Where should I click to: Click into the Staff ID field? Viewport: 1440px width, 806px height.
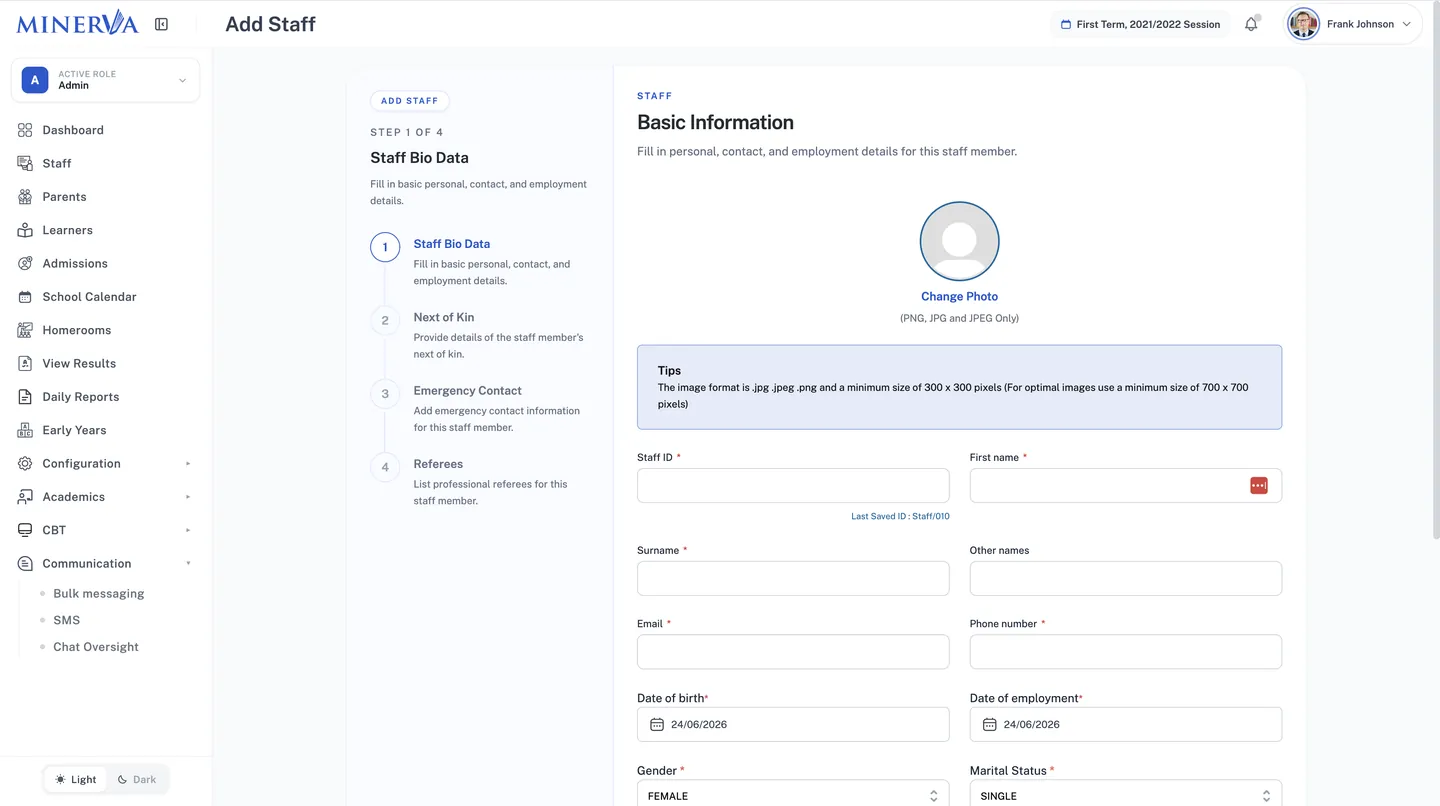click(x=793, y=485)
